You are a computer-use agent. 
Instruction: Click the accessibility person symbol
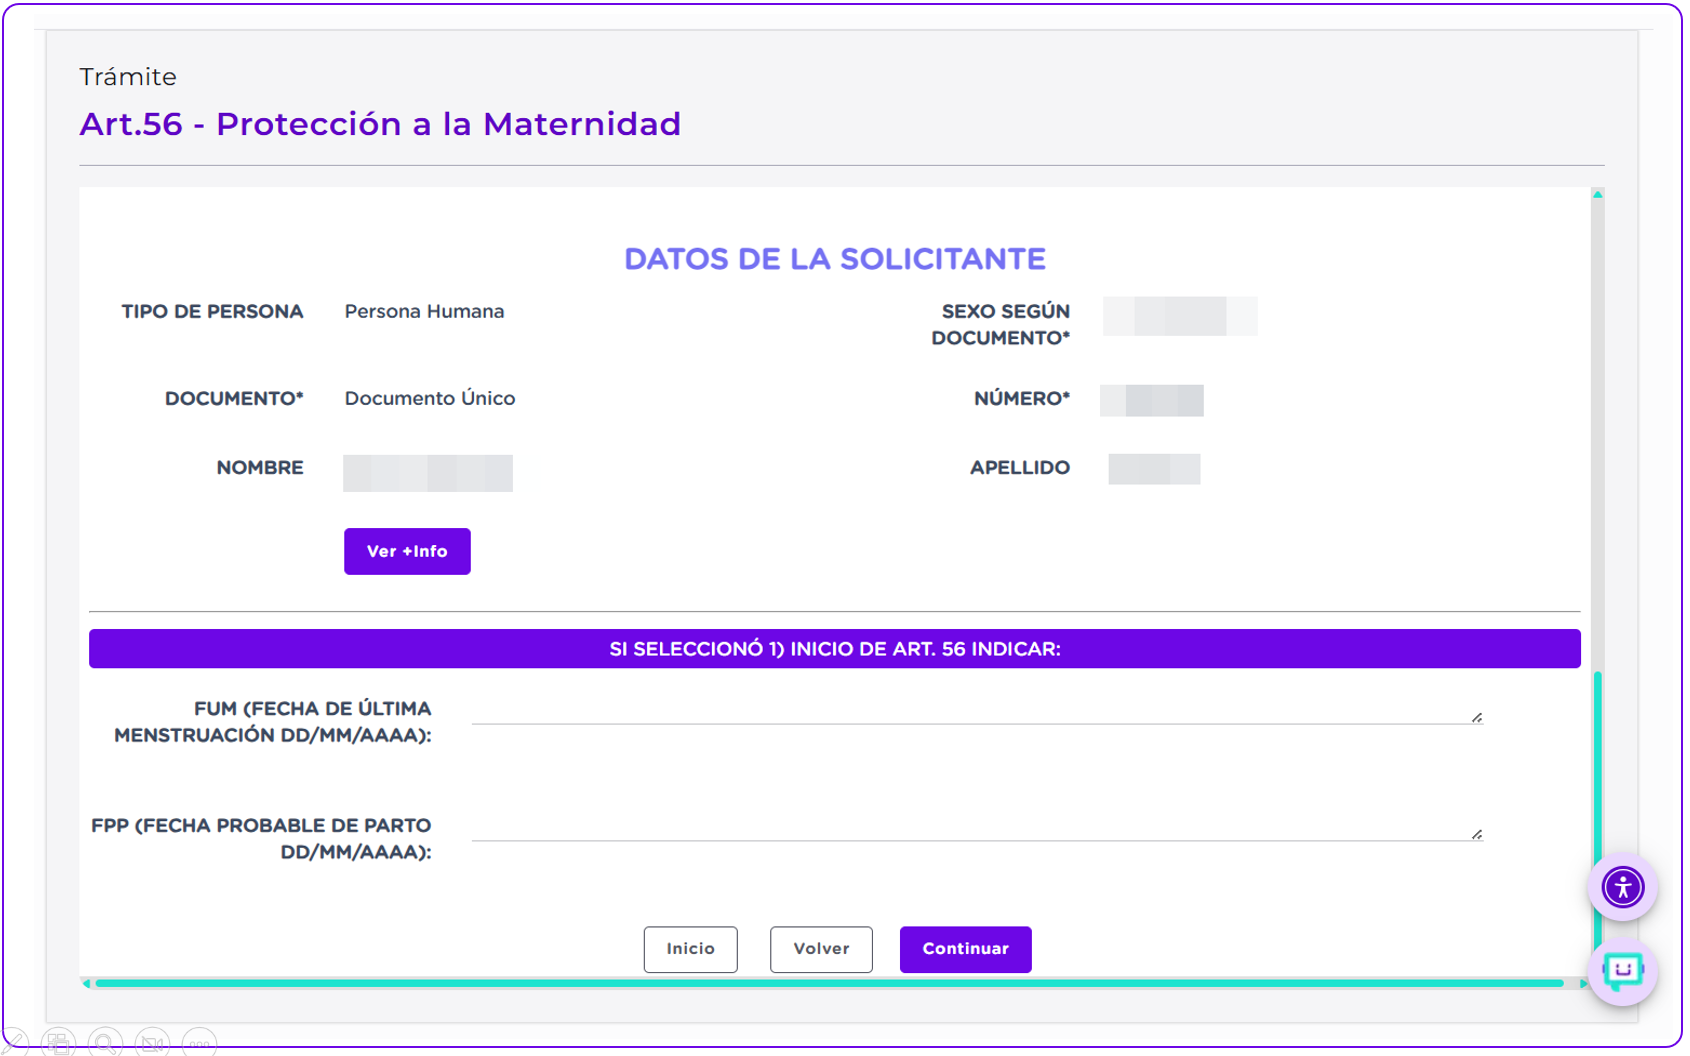(1623, 886)
